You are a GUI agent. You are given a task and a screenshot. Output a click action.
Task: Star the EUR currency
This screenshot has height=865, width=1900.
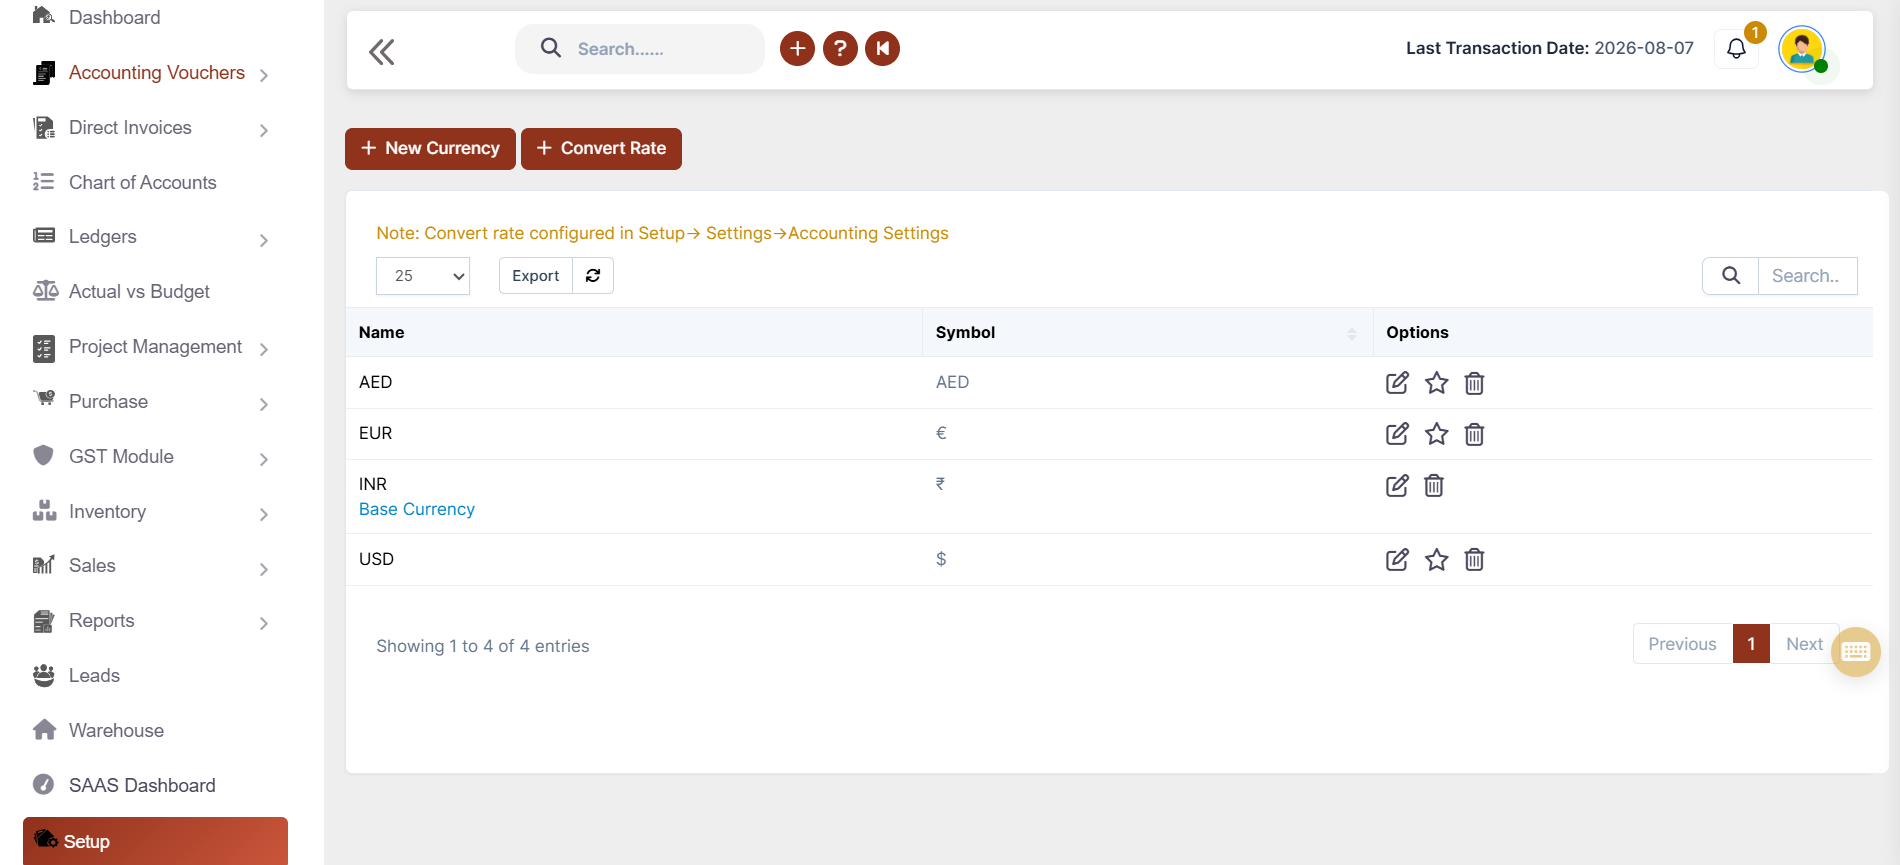click(1437, 434)
